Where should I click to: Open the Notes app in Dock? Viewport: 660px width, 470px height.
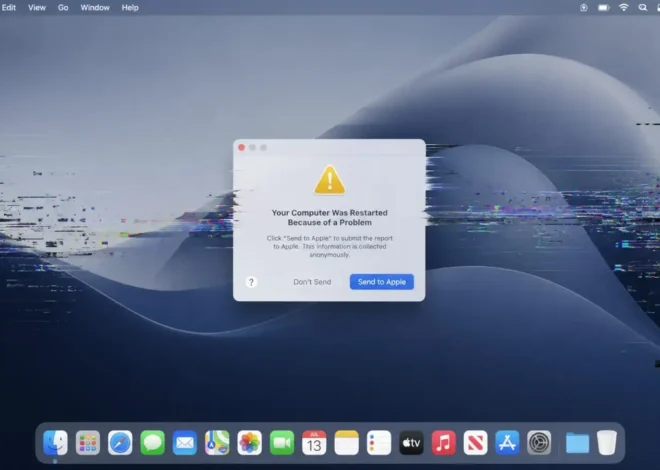(346, 443)
